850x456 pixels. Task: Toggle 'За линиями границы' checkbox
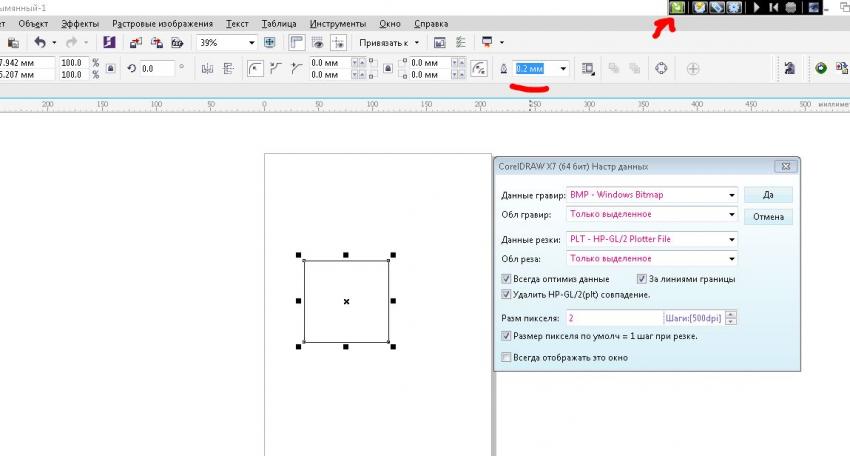tap(642, 279)
